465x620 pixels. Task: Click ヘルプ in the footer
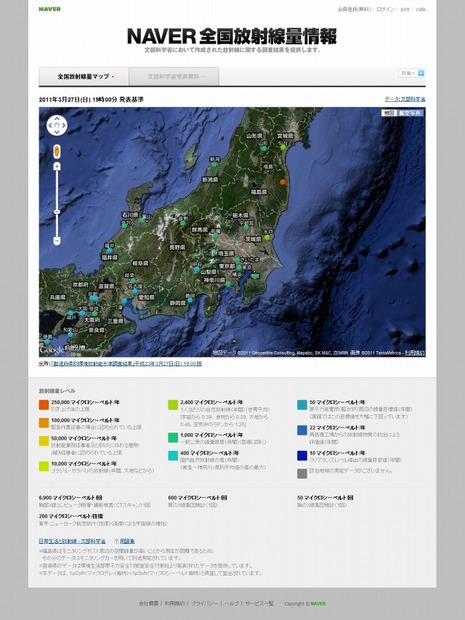tap(231, 603)
